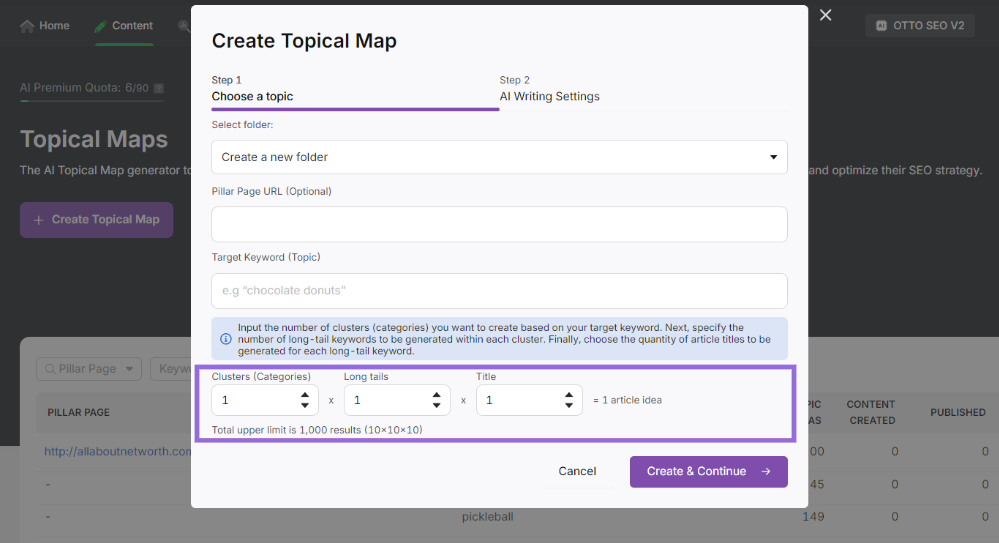Click the Pillar Page URL field
The width and height of the screenshot is (999, 543).
click(500, 224)
